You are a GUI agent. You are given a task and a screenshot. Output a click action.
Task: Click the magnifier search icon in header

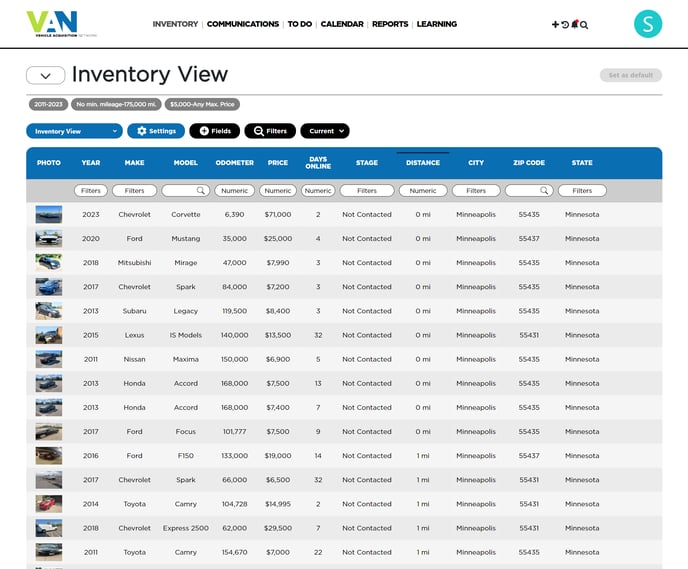[584, 25]
